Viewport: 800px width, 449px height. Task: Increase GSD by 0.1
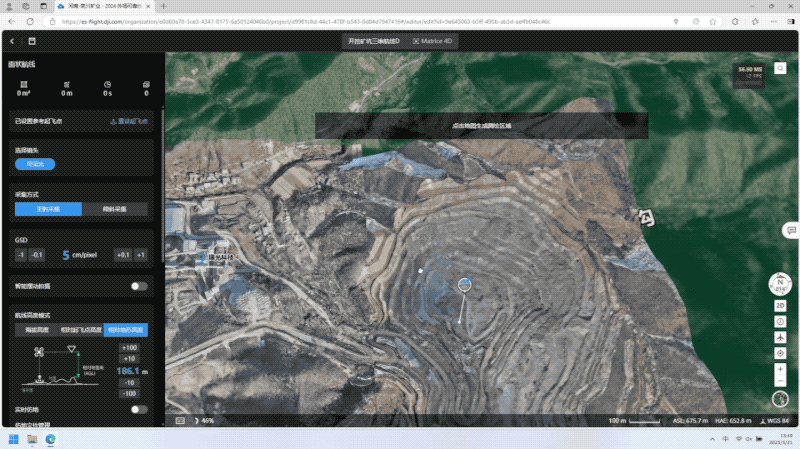(123, 255)
